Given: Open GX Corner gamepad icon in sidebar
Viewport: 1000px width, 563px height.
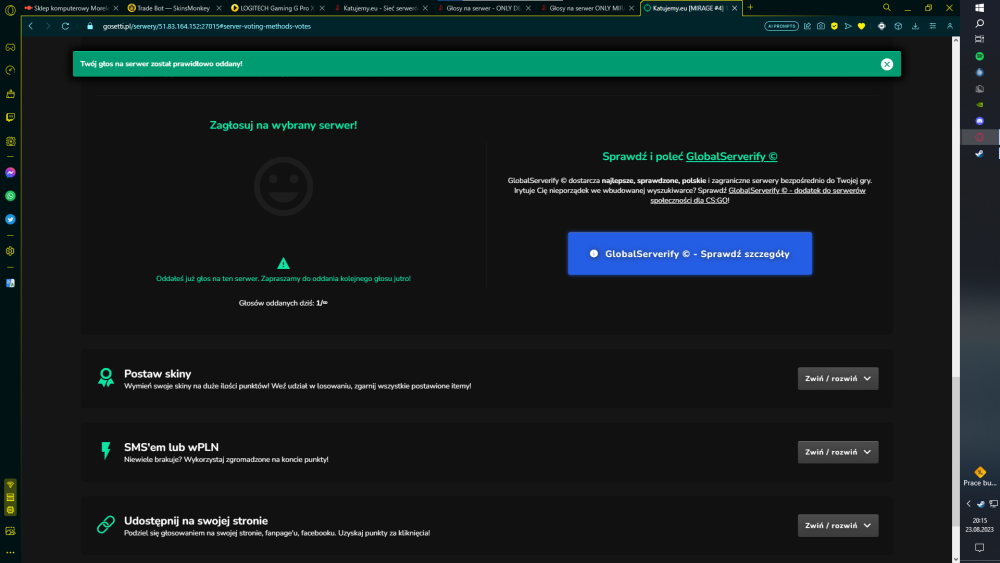Looking at the screenshot, I should coord(10,47).
